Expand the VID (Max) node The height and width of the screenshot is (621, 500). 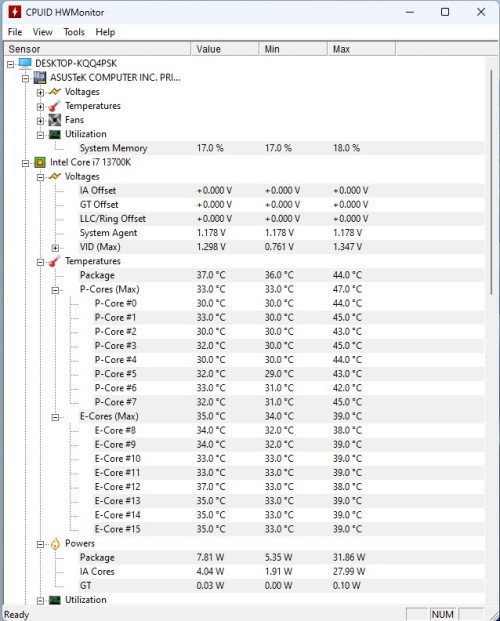tap(55, 248)
